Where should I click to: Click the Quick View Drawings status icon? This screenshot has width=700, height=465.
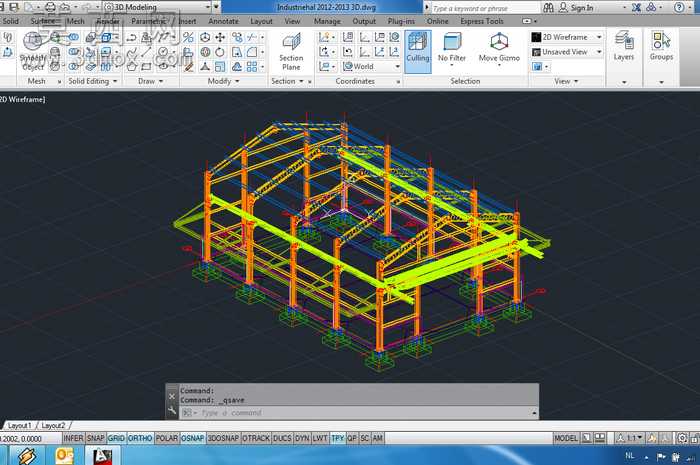tap(600, 438)
